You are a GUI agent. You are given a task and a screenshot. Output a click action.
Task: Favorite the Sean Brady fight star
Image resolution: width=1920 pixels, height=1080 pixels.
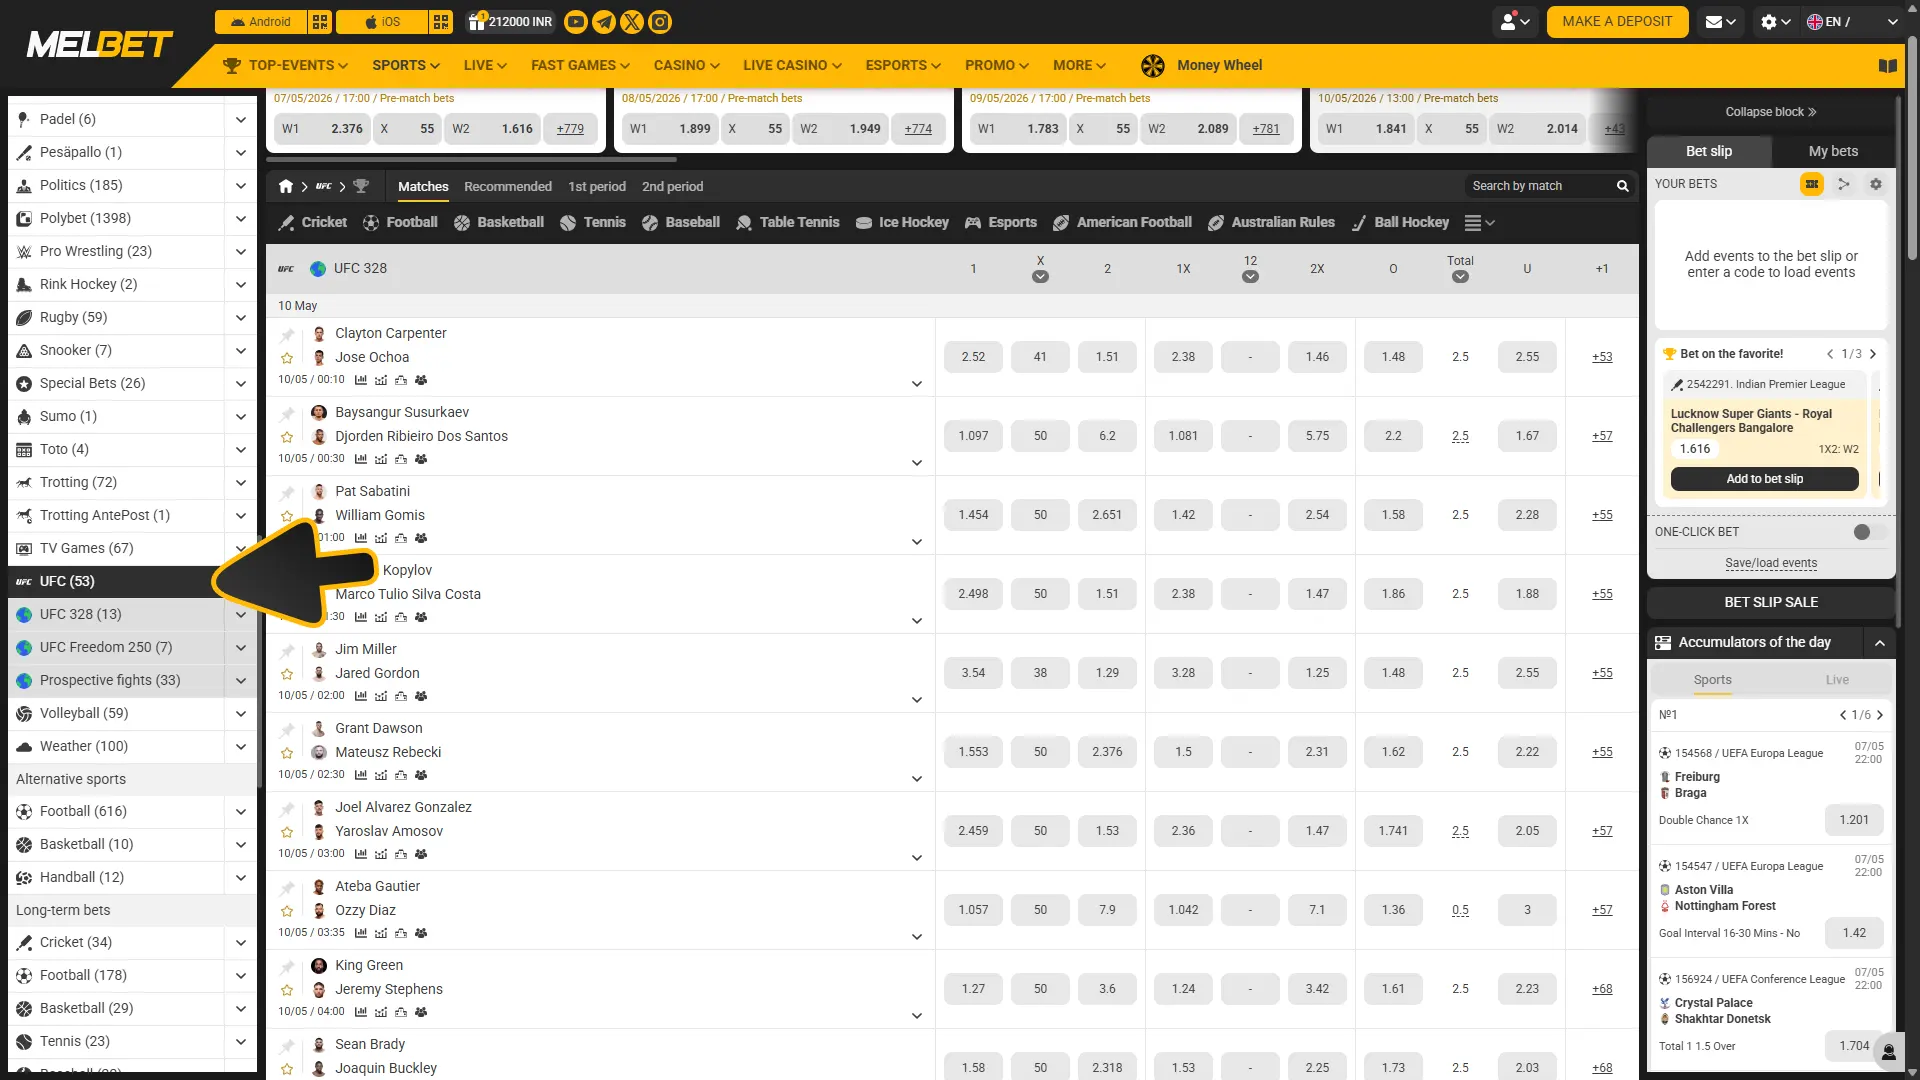pos(287,1069)
